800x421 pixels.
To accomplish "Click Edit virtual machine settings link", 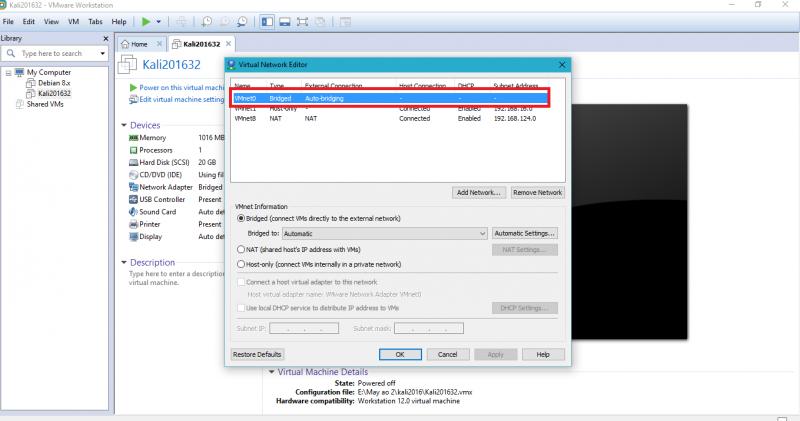I will (182, 100).
